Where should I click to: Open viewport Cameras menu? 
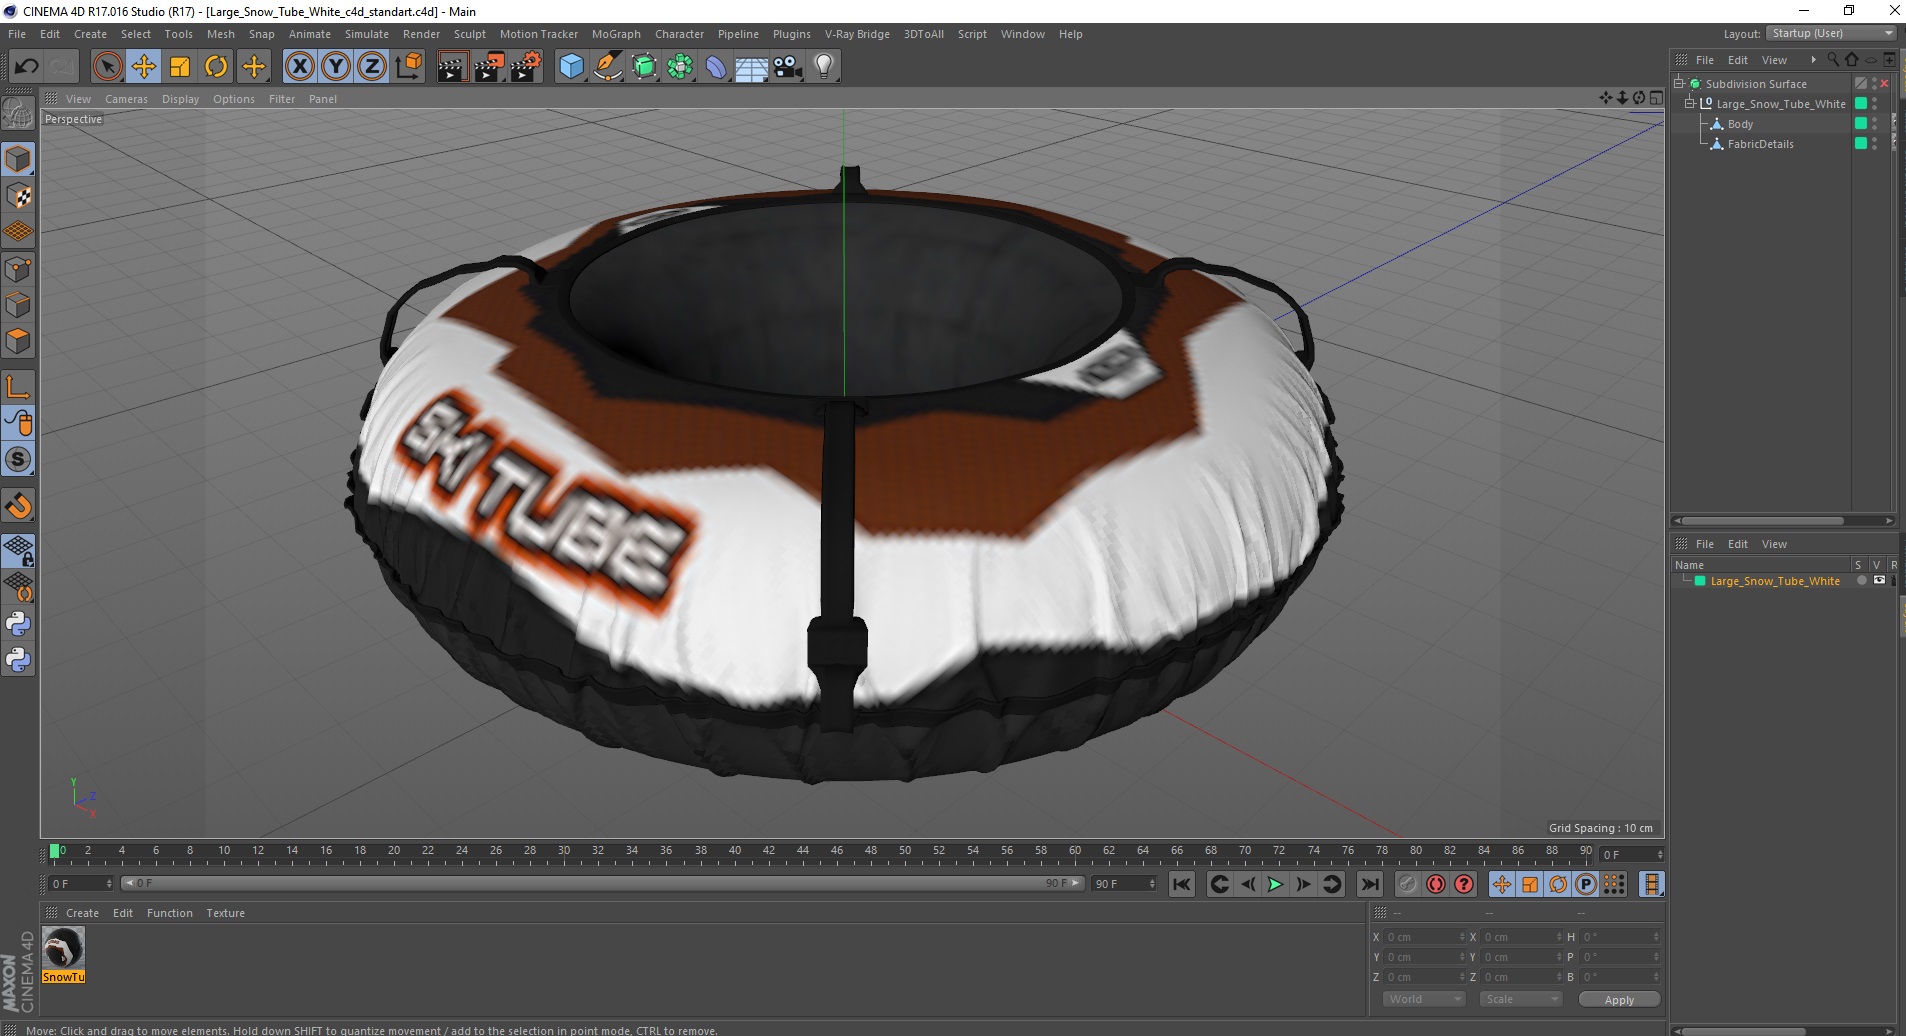pyautogui.click(x=126, y=99)
